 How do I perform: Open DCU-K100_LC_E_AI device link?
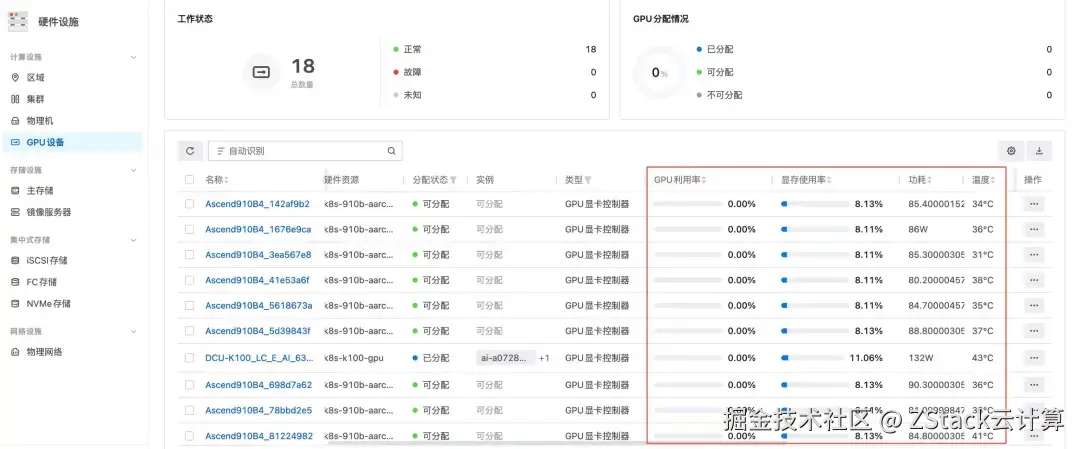(259, 358)
